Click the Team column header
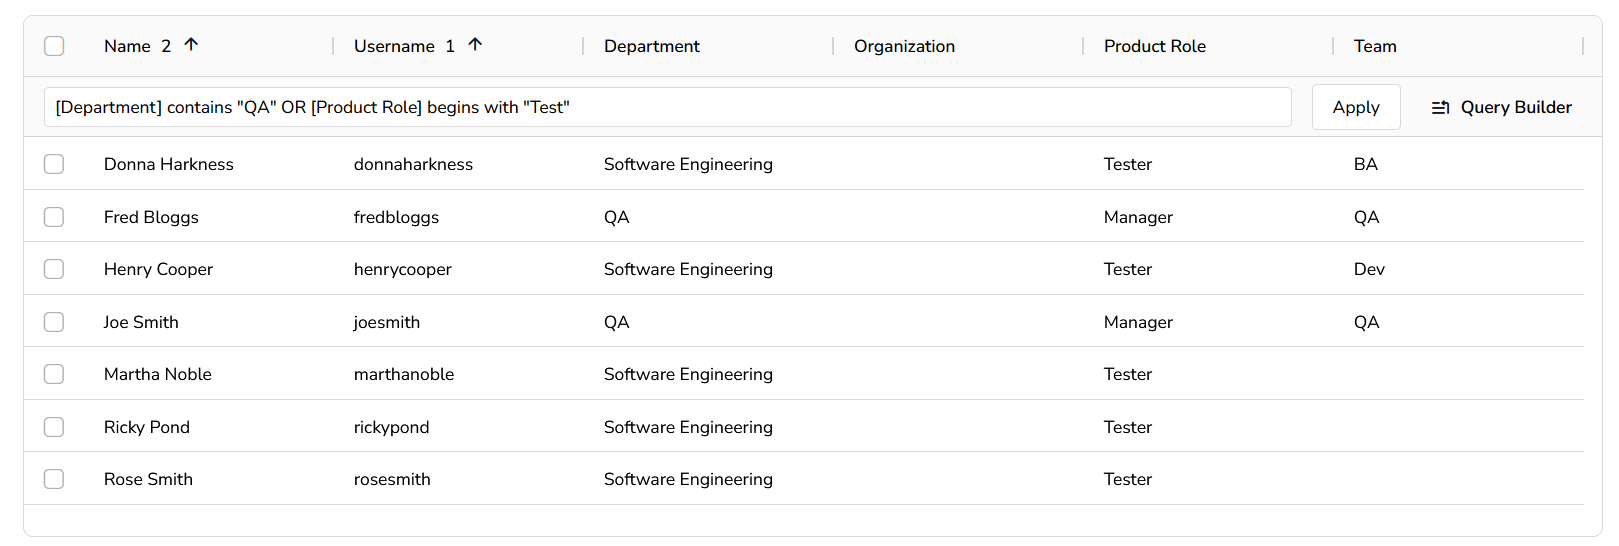The height and width of the screenshot is (546, 1619). tap(1375, 46)
